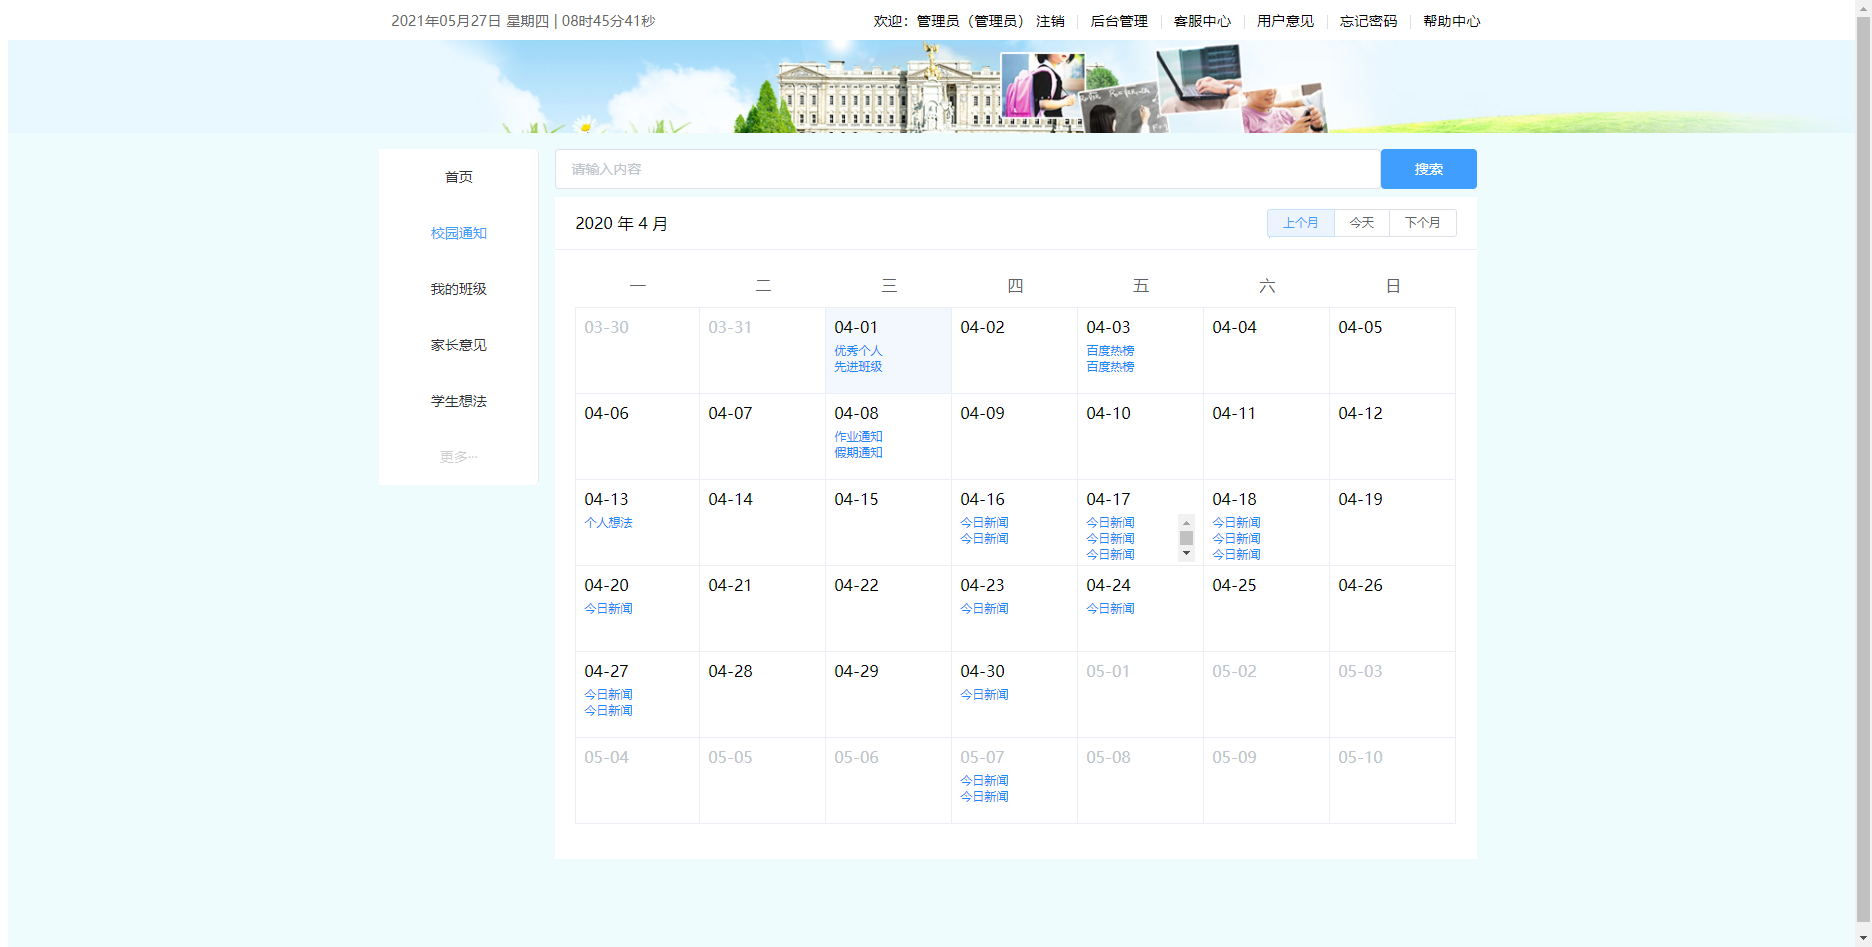This screenshot has height=947, width=1872.
Task: Click the 2020 年 4 月 calendar title
Action: tap(621, 224)
